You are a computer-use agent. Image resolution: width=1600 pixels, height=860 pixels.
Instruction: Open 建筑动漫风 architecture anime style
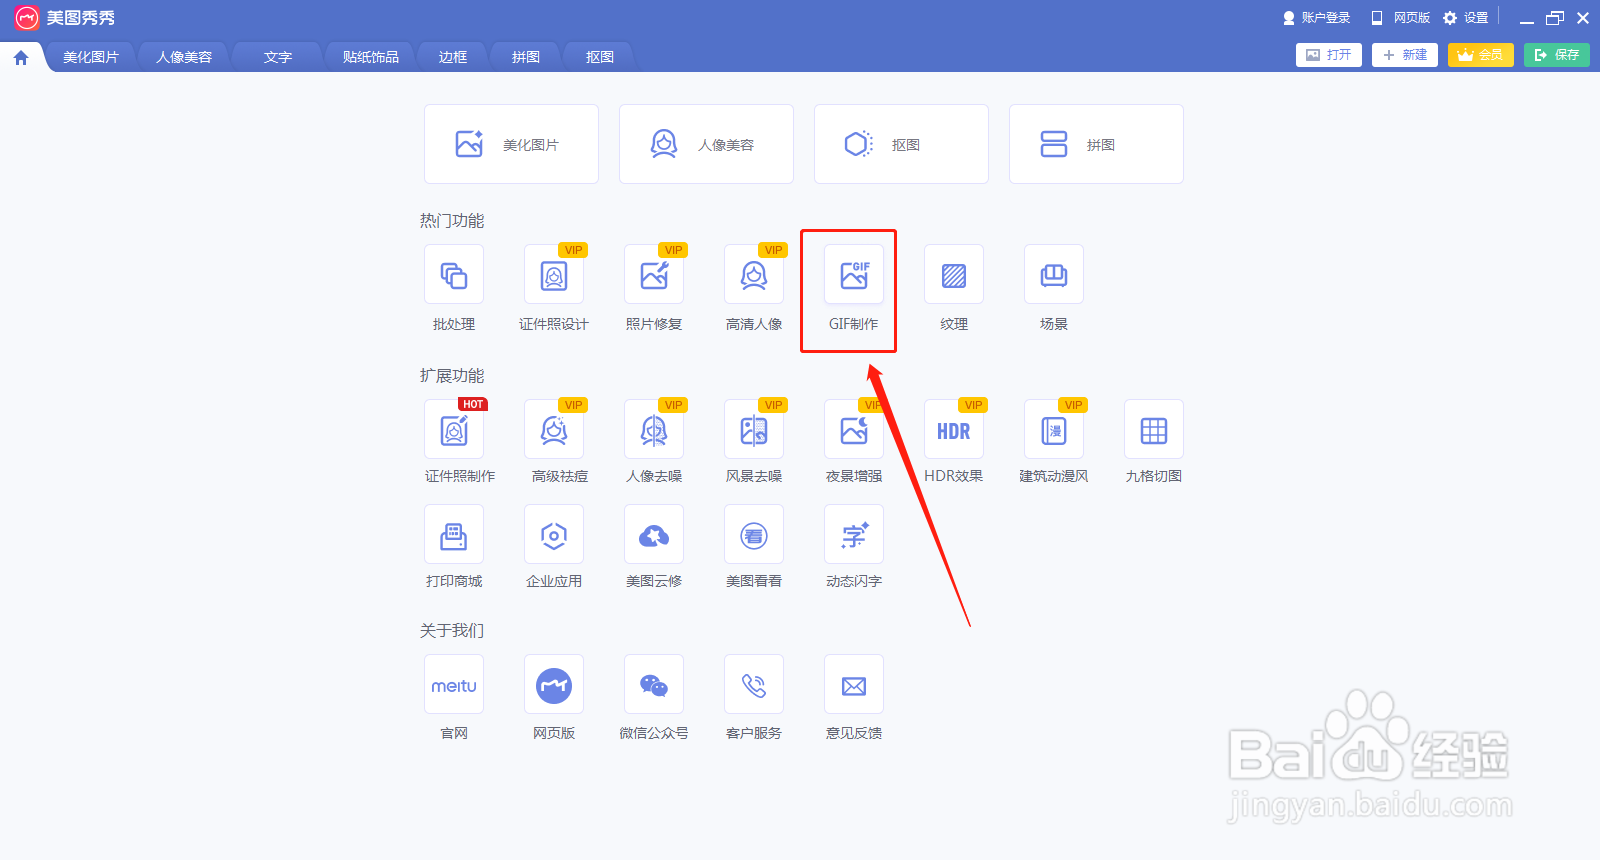[1054, 430]
